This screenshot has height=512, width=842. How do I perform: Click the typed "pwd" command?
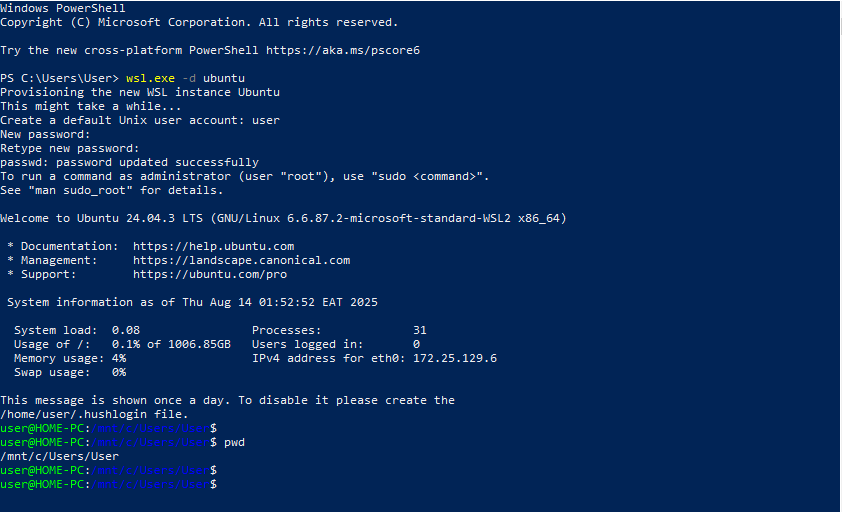pos(235,442)
